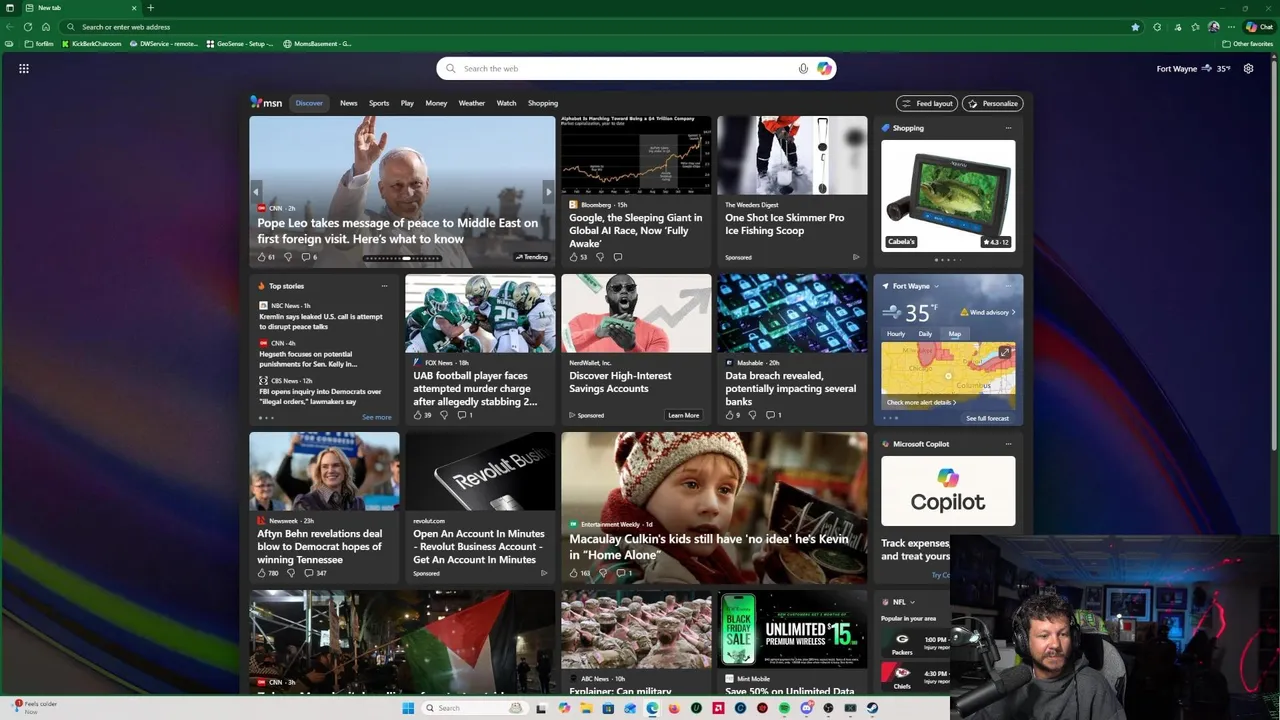
Task: Open a new browser tab with plus
Action: pos(150,8)
